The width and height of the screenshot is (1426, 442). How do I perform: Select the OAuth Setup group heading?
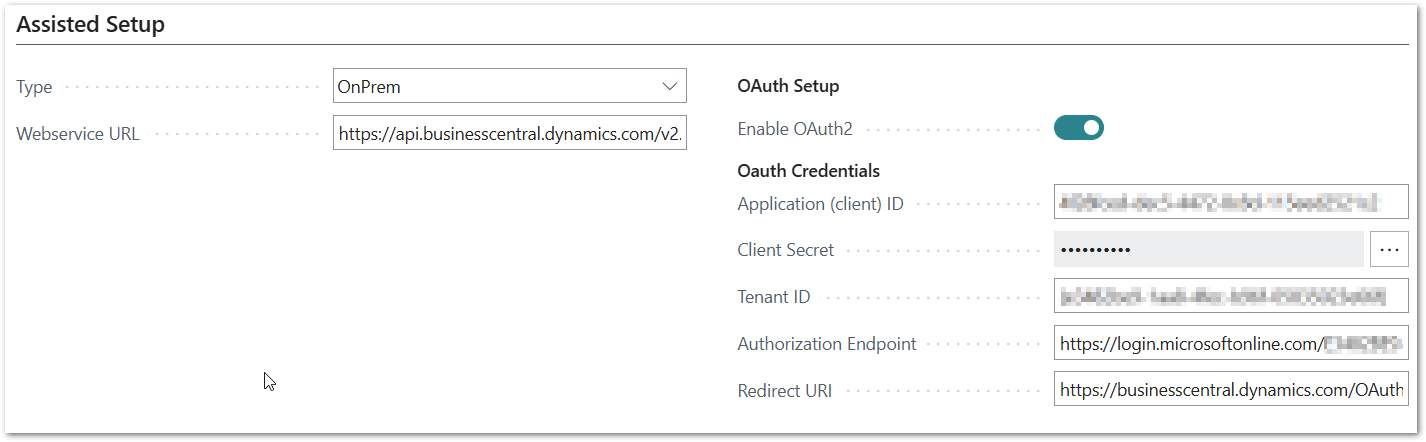[788, 86]
